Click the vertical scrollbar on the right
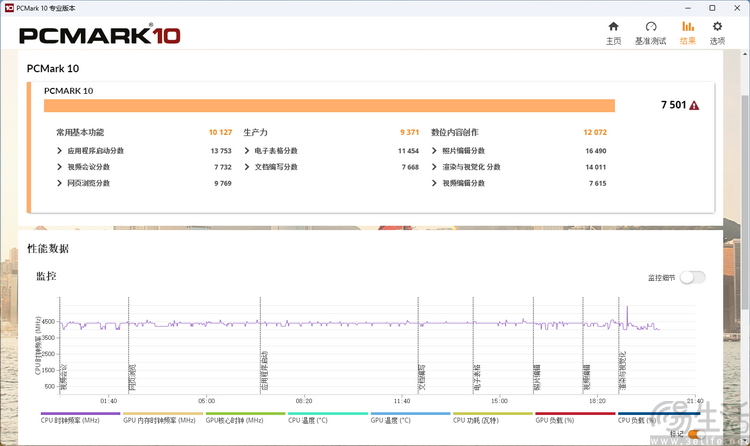750x446 pixels. [745, 201]
